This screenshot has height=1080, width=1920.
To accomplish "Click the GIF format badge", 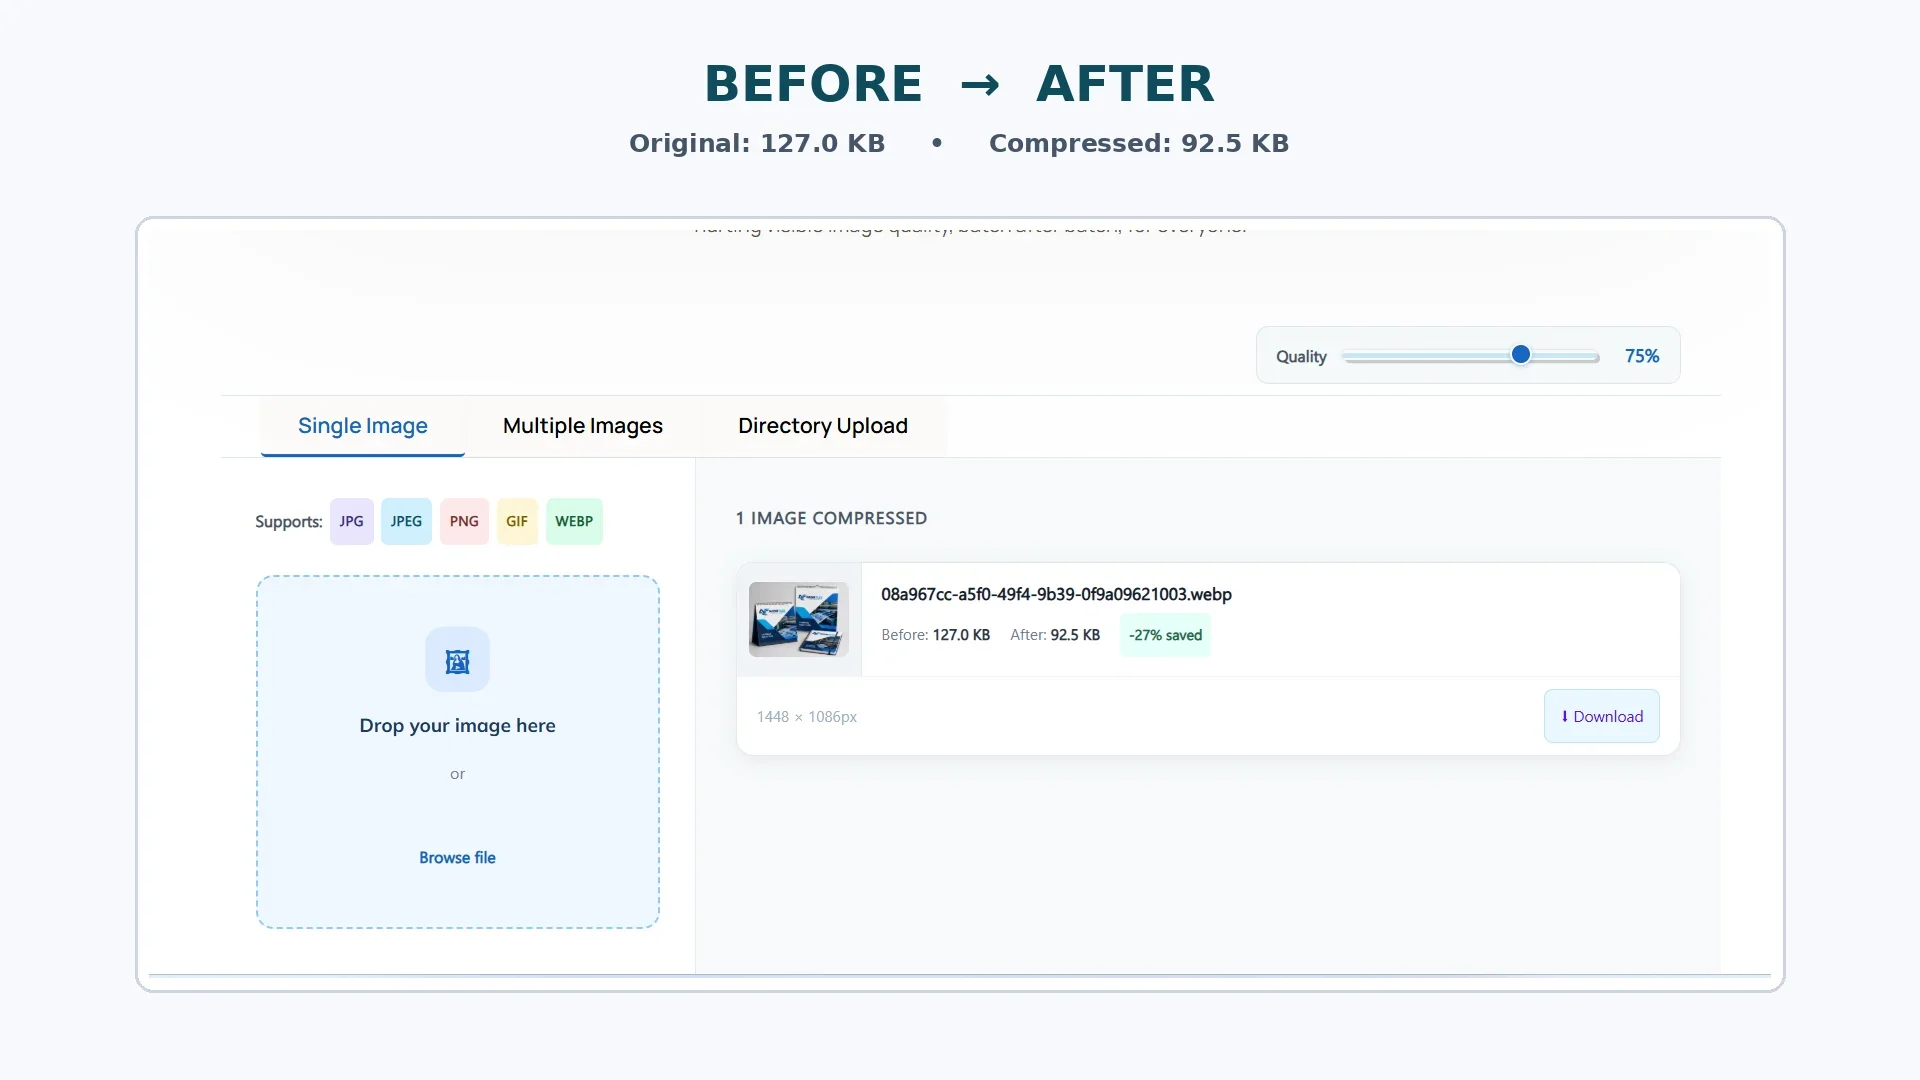I will point(517,521).
